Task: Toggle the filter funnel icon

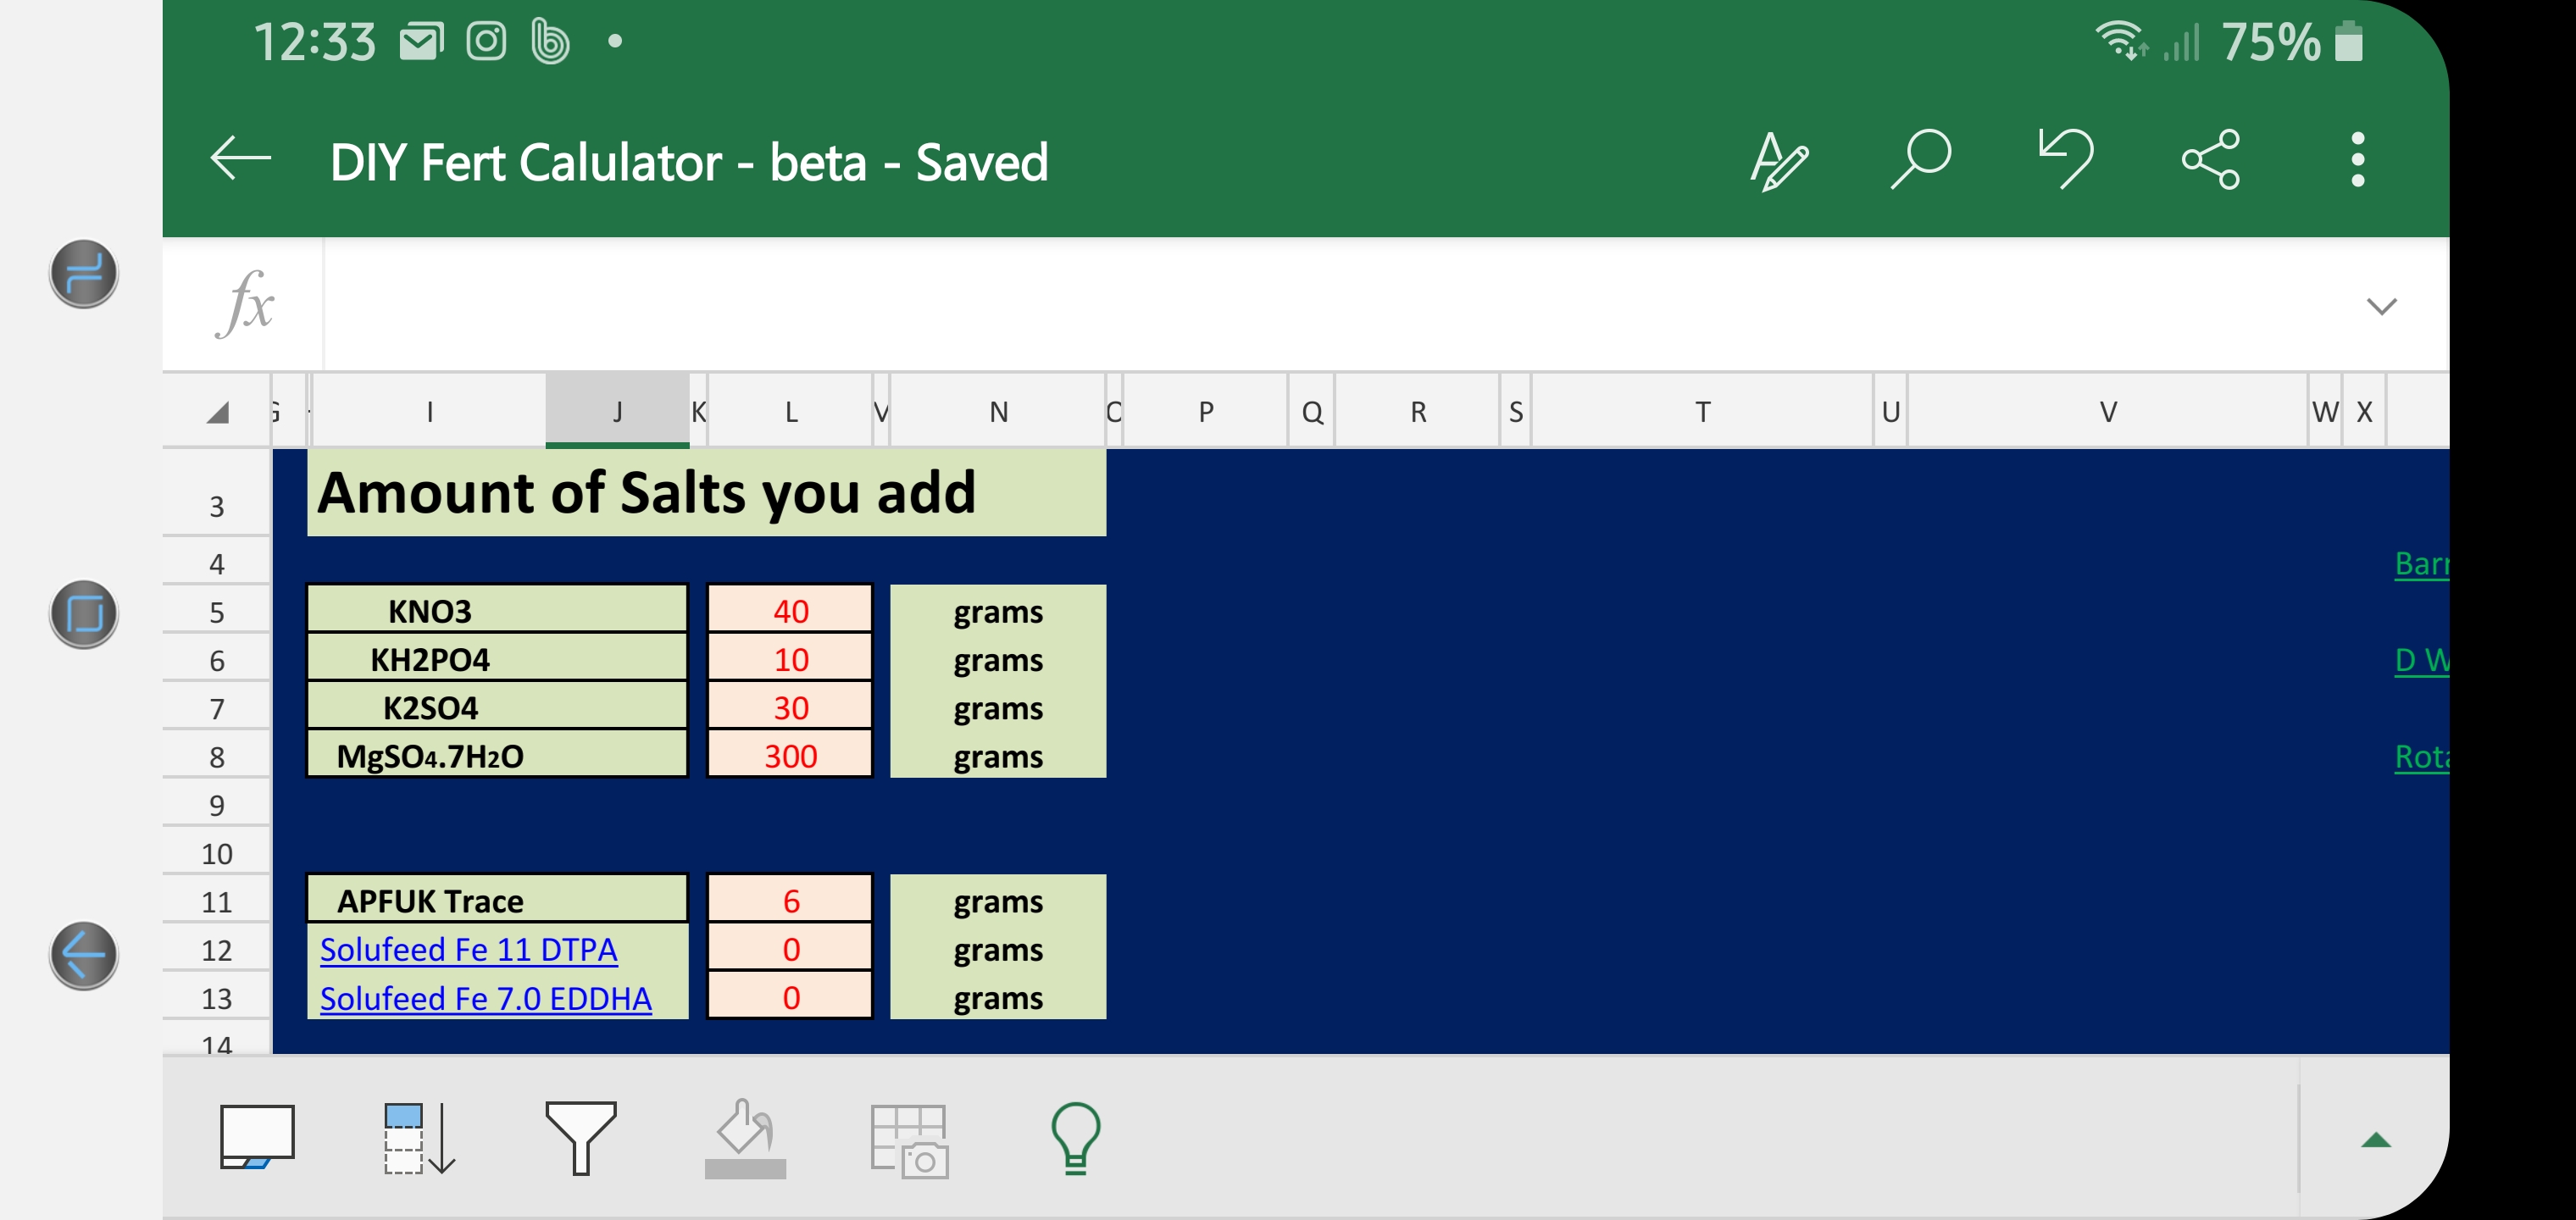Action: point(580,1137)
